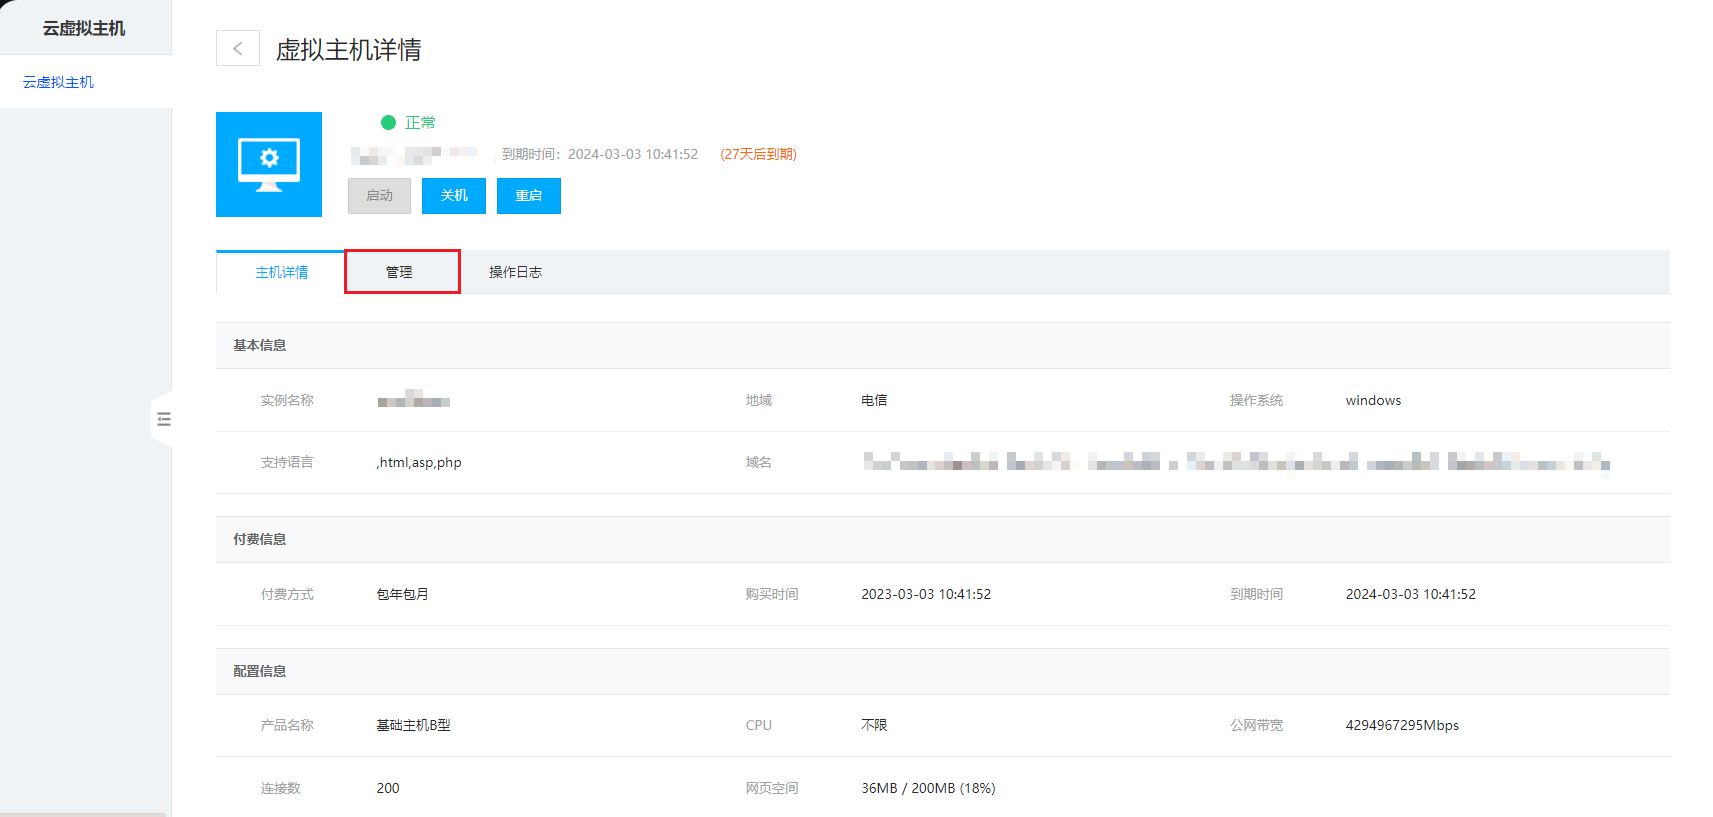Image resolution: width=1713 pixels, height=817 pixels.
Task: Click the 基础主机B型 product name value
Action: [413, 725]
